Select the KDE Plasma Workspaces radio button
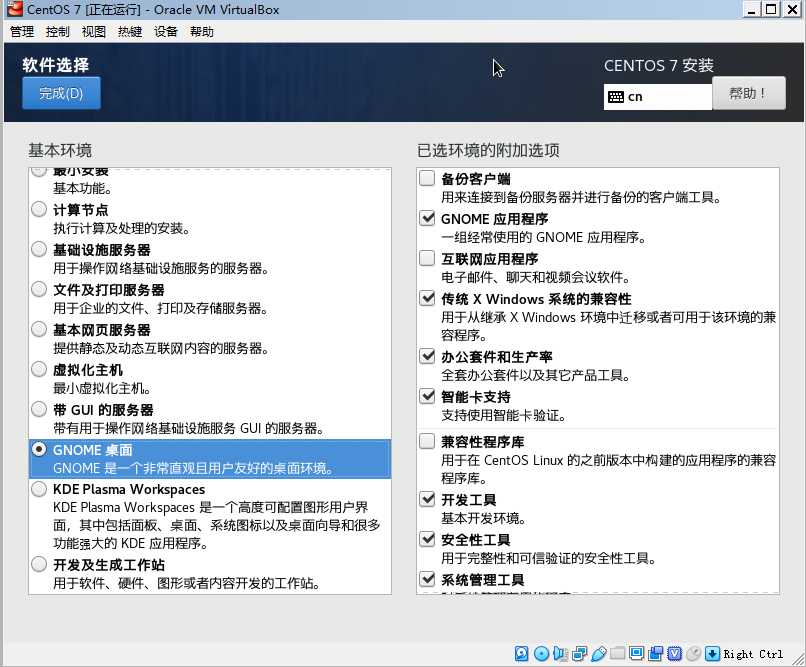This screenshot has height=667, width=806. pos(39,489)
